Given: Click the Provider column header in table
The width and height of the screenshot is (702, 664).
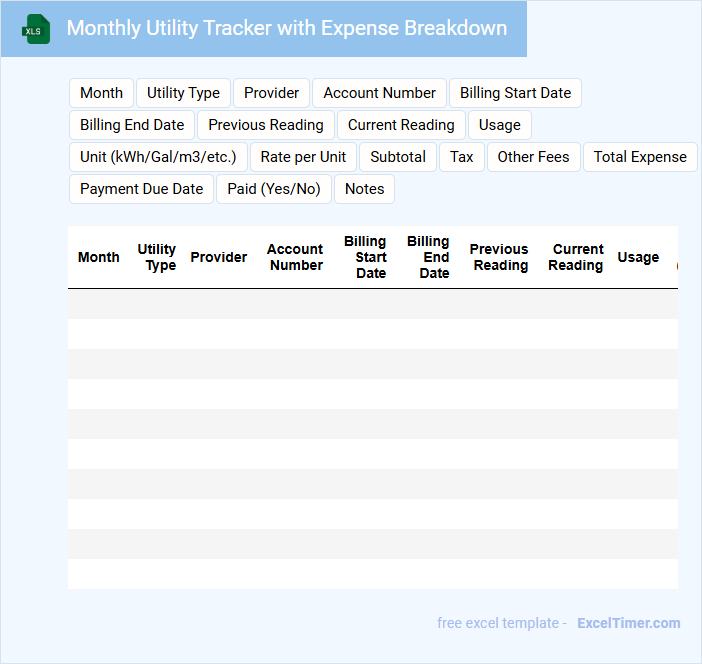Looking at the screenshot, I should [218, 257].
